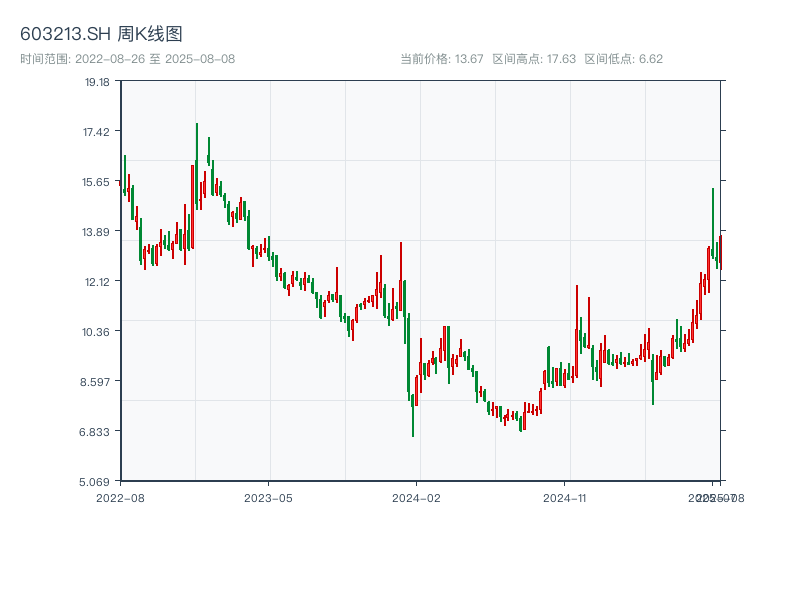Click the 10.36 y-axis value
The width and height of the screenshot is (800, 600).
(x=96, y=332)
